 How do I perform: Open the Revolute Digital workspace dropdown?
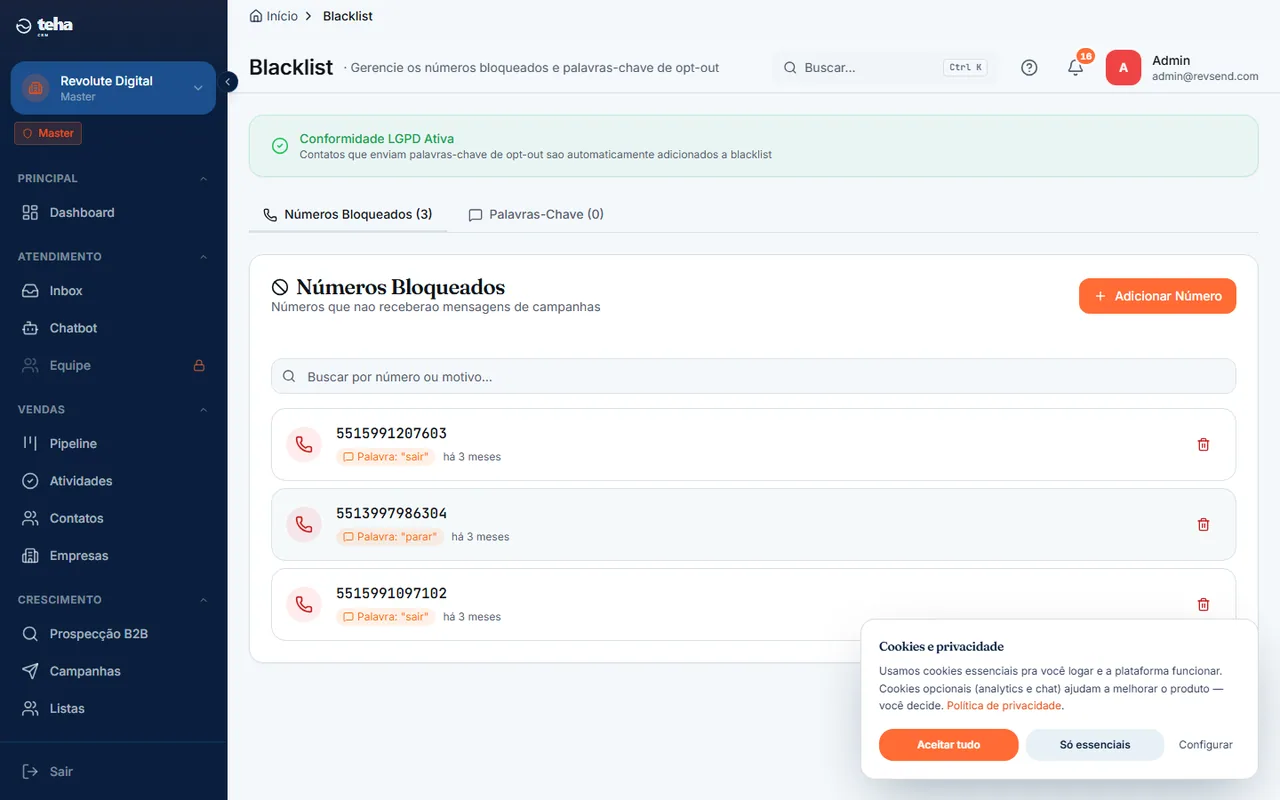(x=113, y=88)
